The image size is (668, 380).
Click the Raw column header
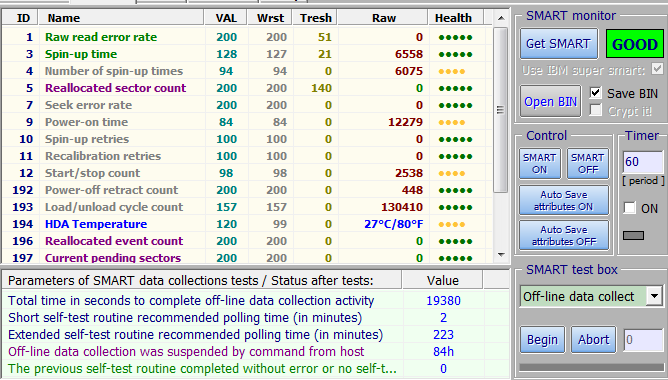(383, 18)
